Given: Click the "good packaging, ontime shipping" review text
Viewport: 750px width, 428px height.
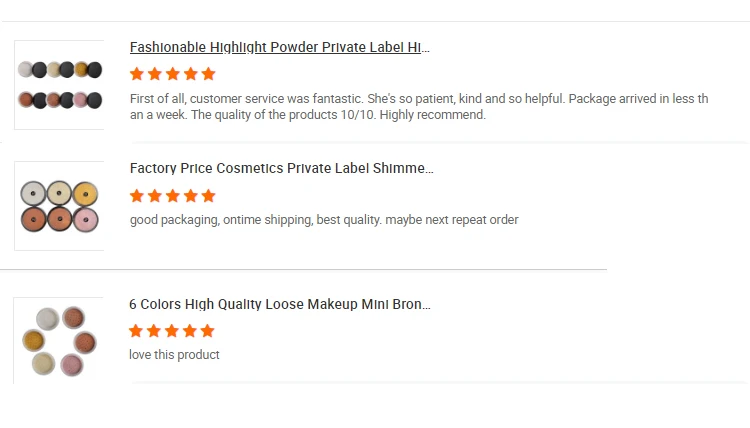Looking at the screenshot, I should click(324, 220).
